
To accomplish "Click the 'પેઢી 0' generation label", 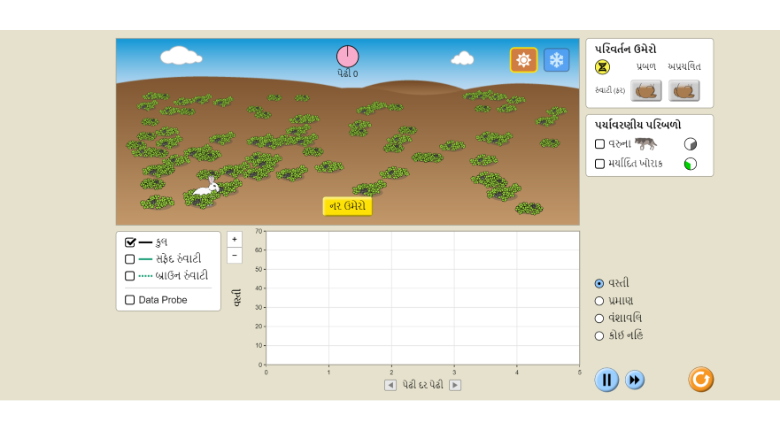I will tap(347, 74).
